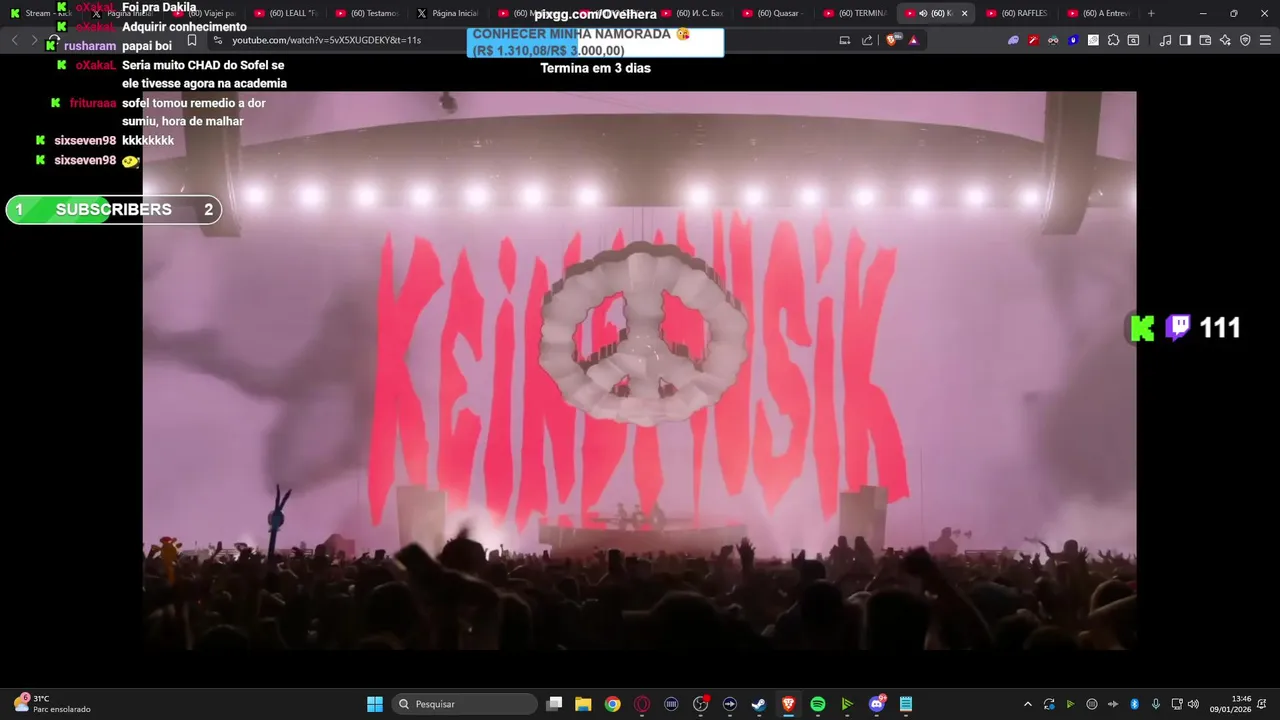Click the viewer count 111
Screen dimensions: 1280x720
pos(1220,328)
